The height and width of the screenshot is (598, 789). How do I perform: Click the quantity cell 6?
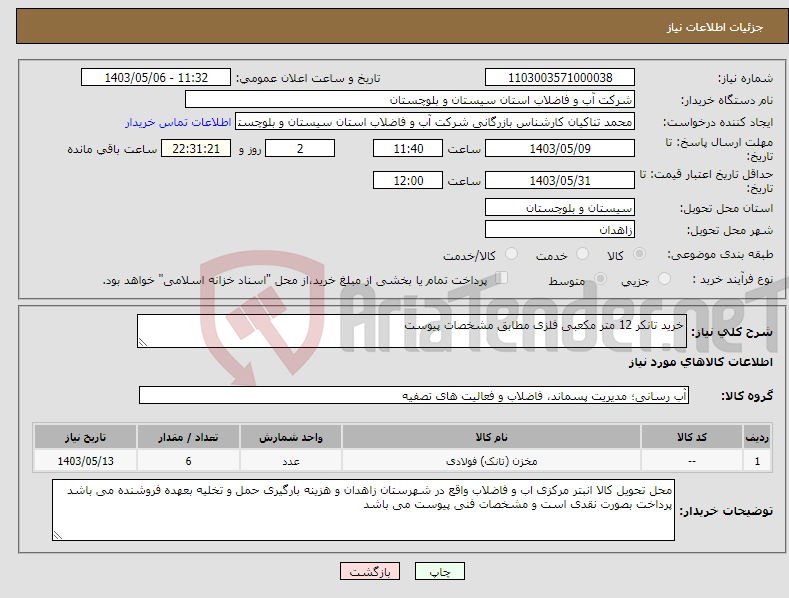pos(188,461)
